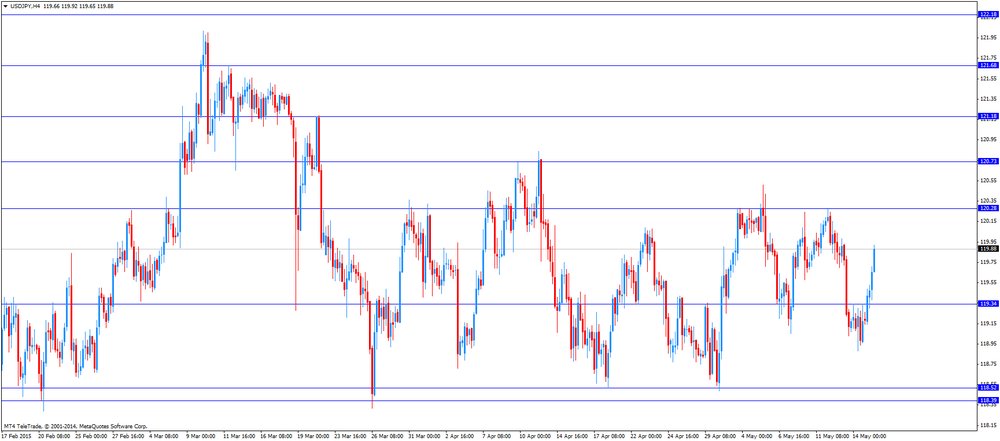Select the 119.34 price level label
This screenshot has width=1000, height=441.
[988, 304]
